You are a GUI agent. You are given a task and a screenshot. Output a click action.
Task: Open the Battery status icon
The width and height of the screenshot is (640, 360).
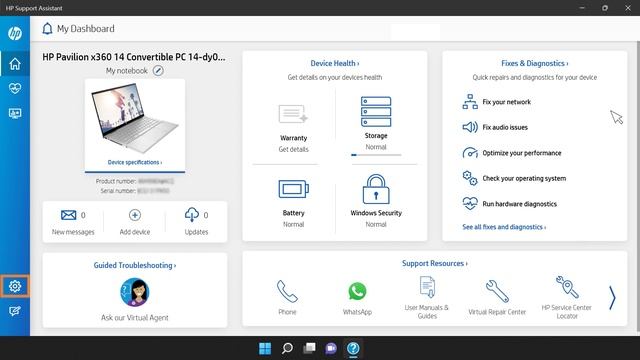point(293,189)
